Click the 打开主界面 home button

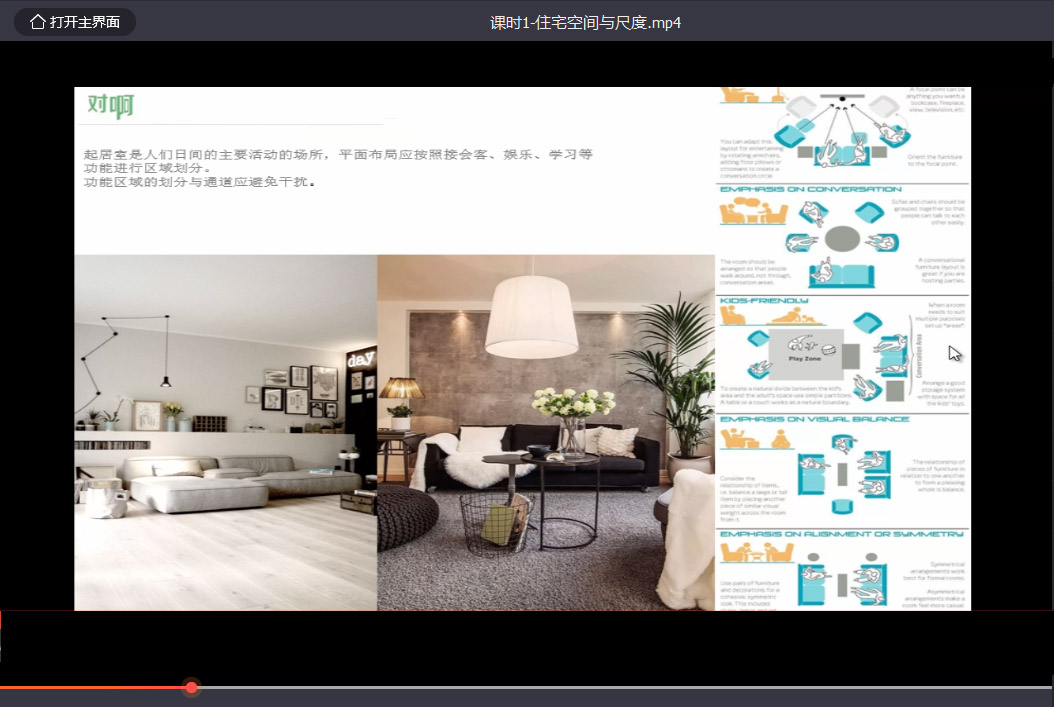75,22
